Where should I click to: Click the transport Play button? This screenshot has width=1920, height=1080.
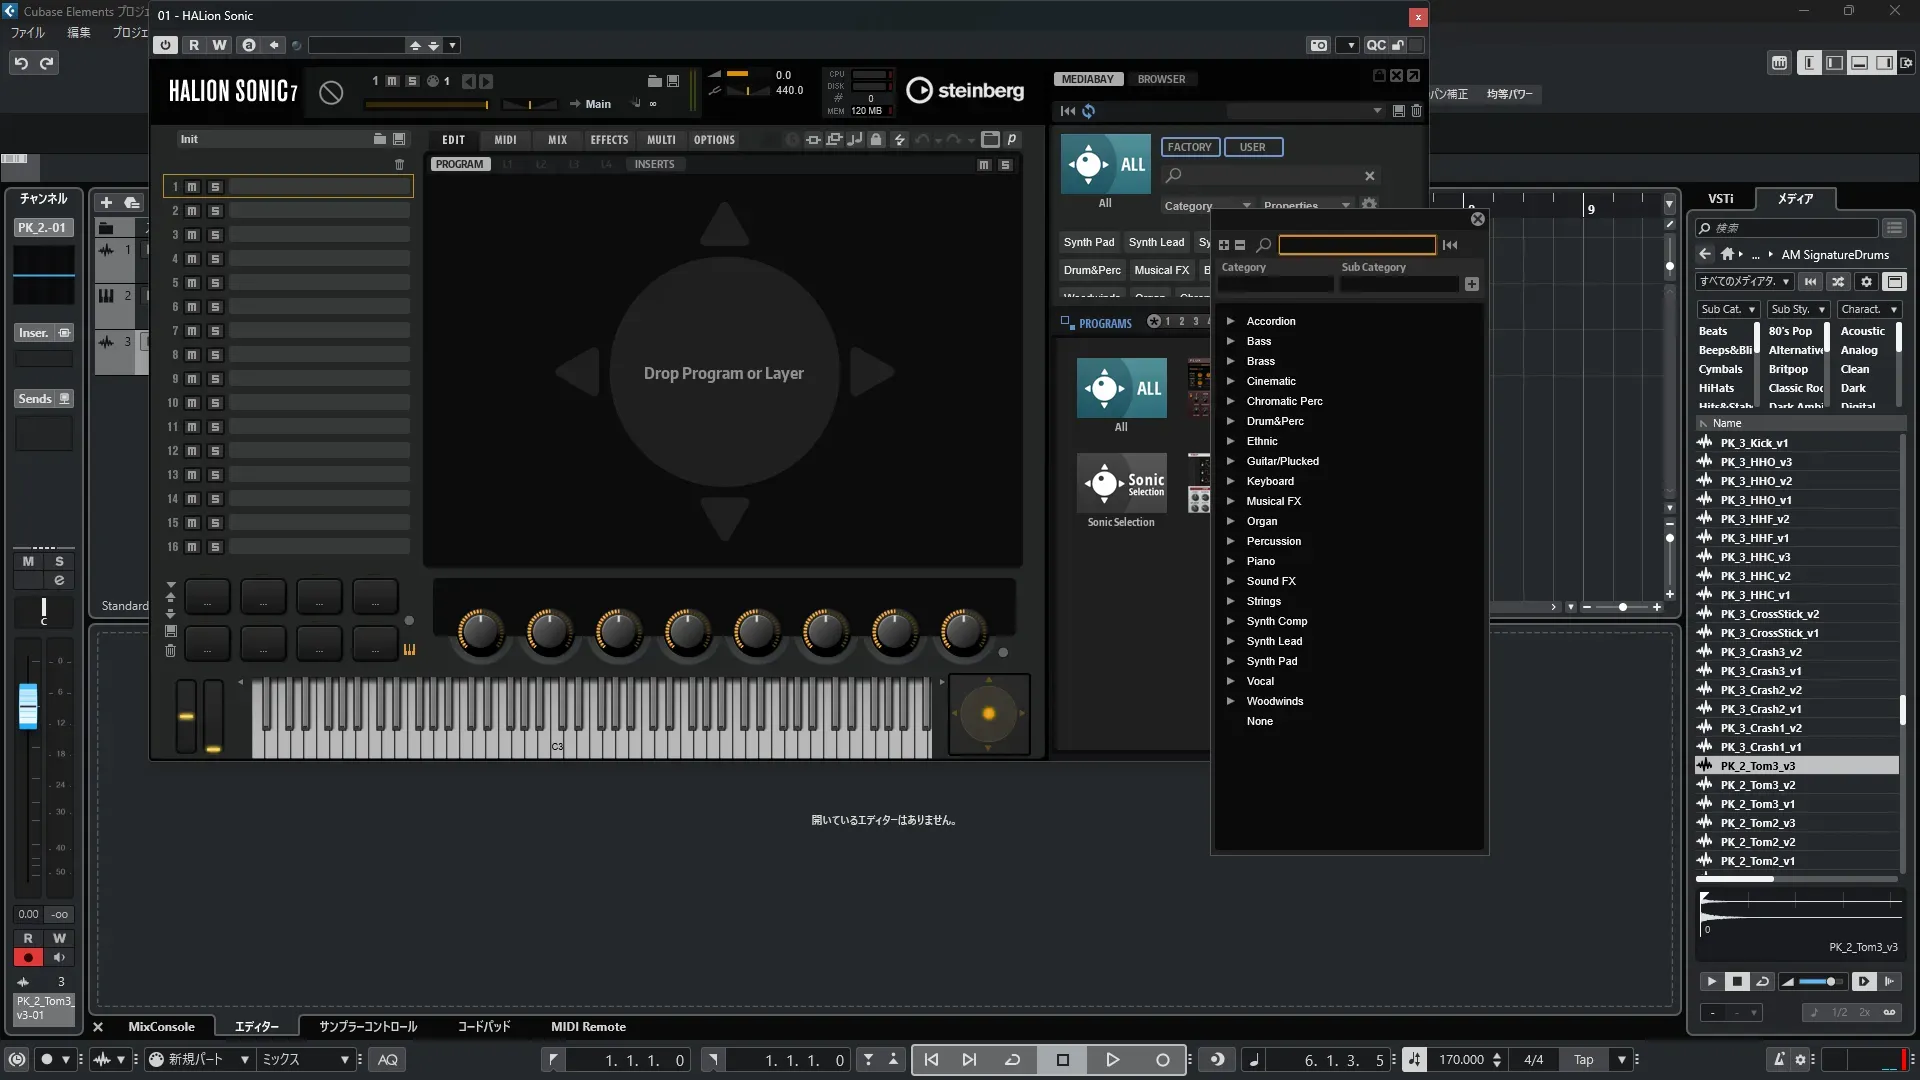(1112, 1060)
